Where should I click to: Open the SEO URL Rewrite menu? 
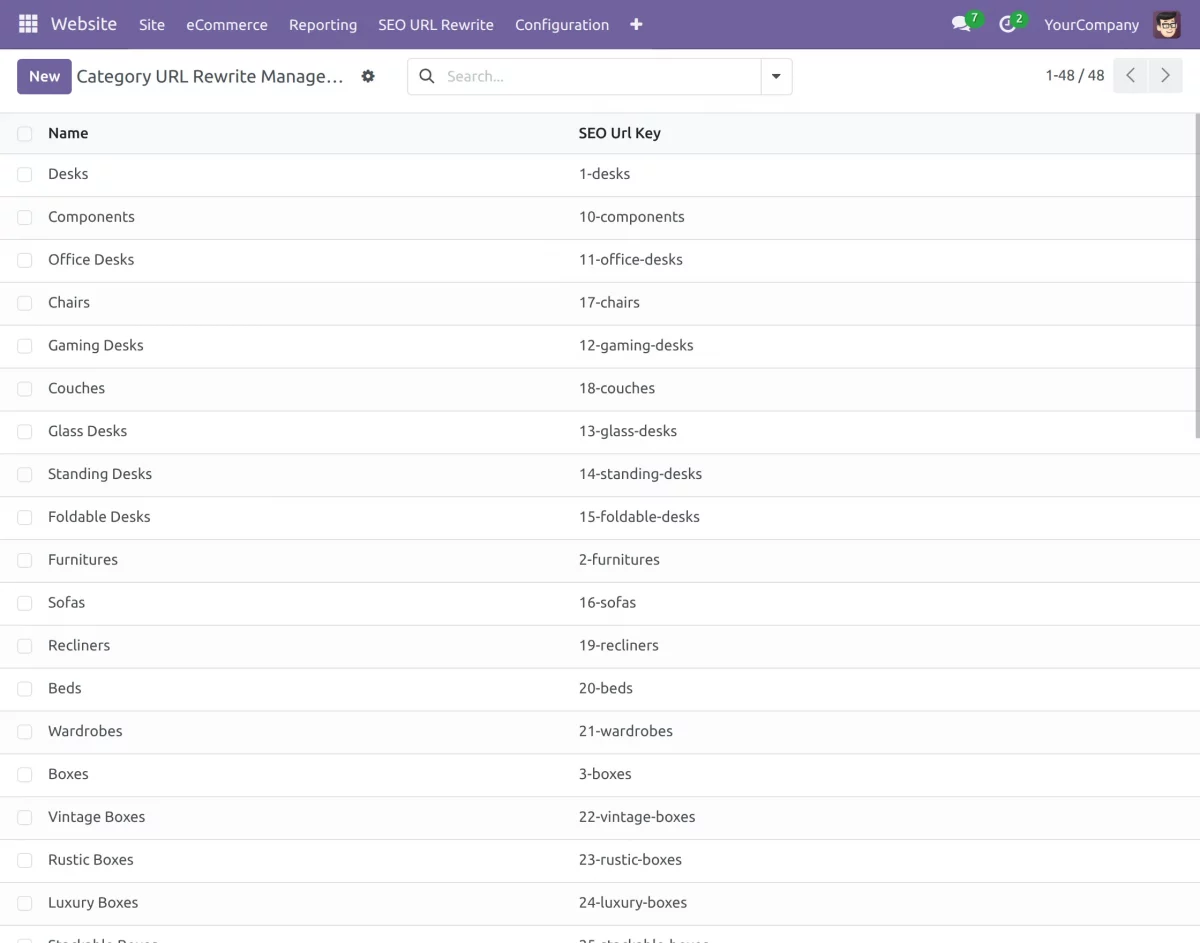coord(436,24)
